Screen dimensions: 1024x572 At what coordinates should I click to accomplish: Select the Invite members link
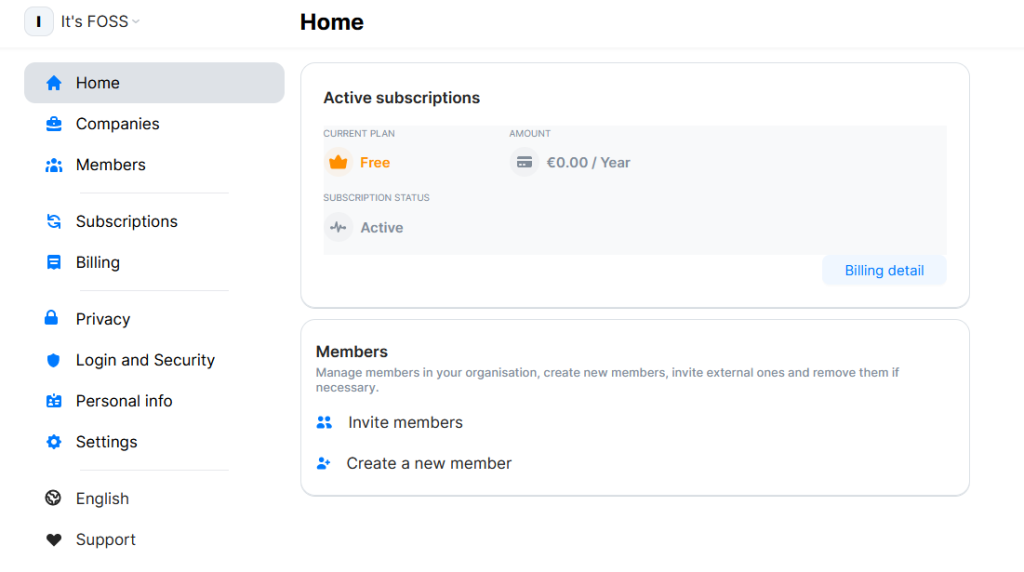[x=405, y=423]
